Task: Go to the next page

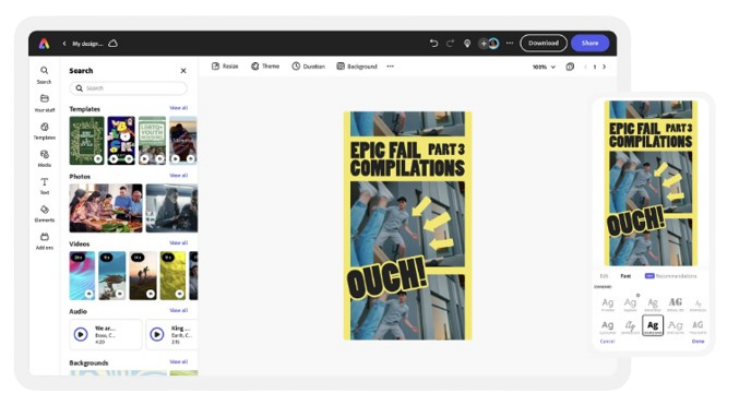Action: pos(604,67)
